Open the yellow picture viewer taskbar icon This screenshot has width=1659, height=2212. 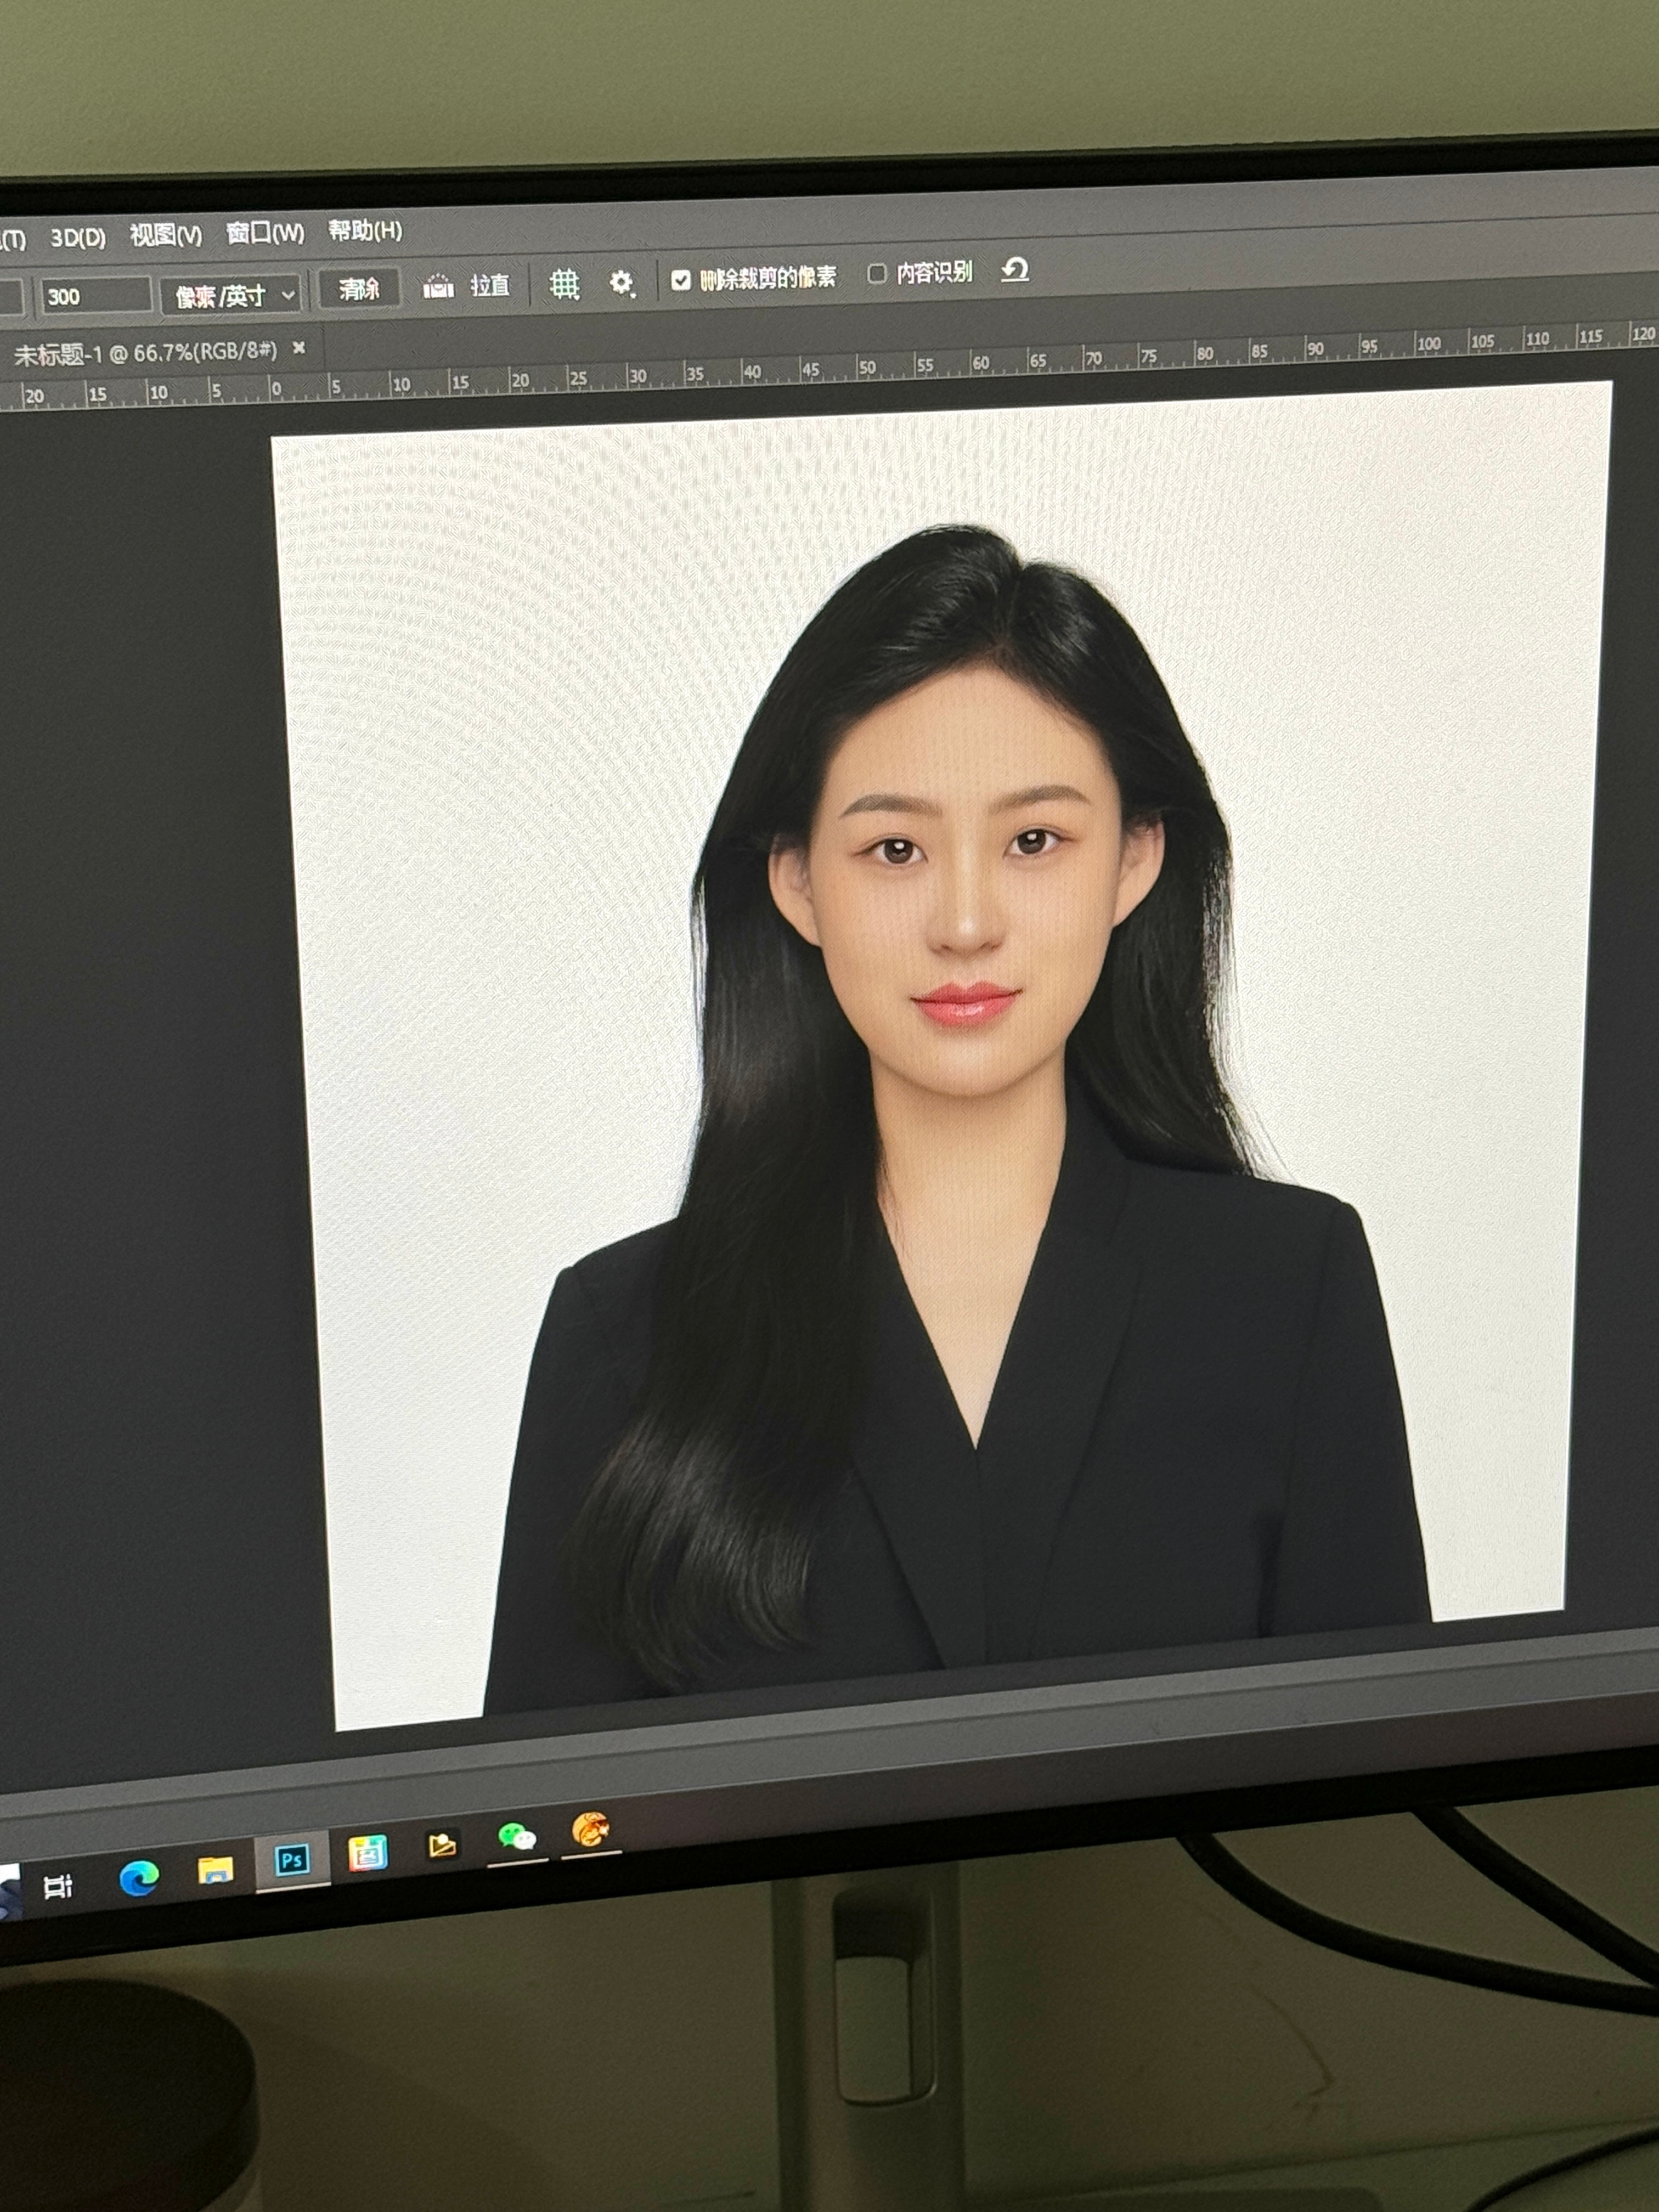[442, 1845]
